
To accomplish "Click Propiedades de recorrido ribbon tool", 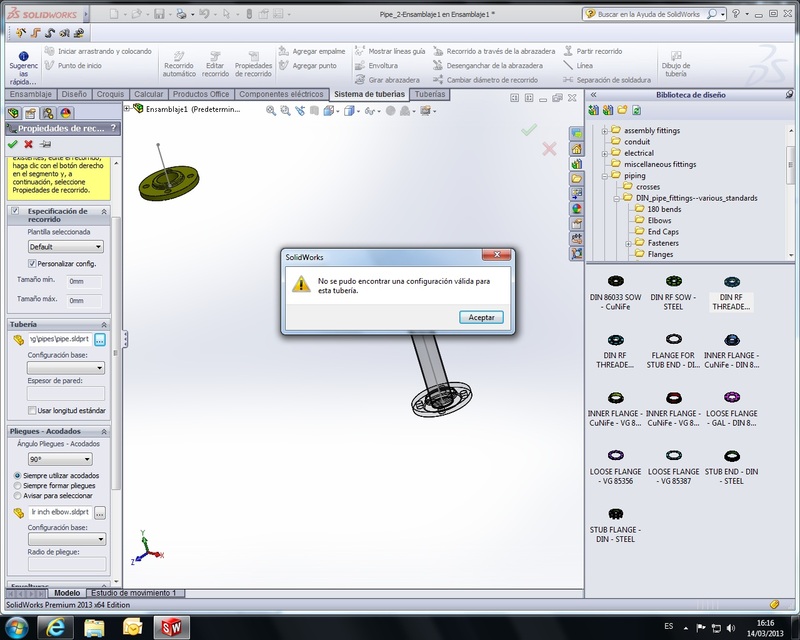I will pyautogui.click(x=254, y=64).
